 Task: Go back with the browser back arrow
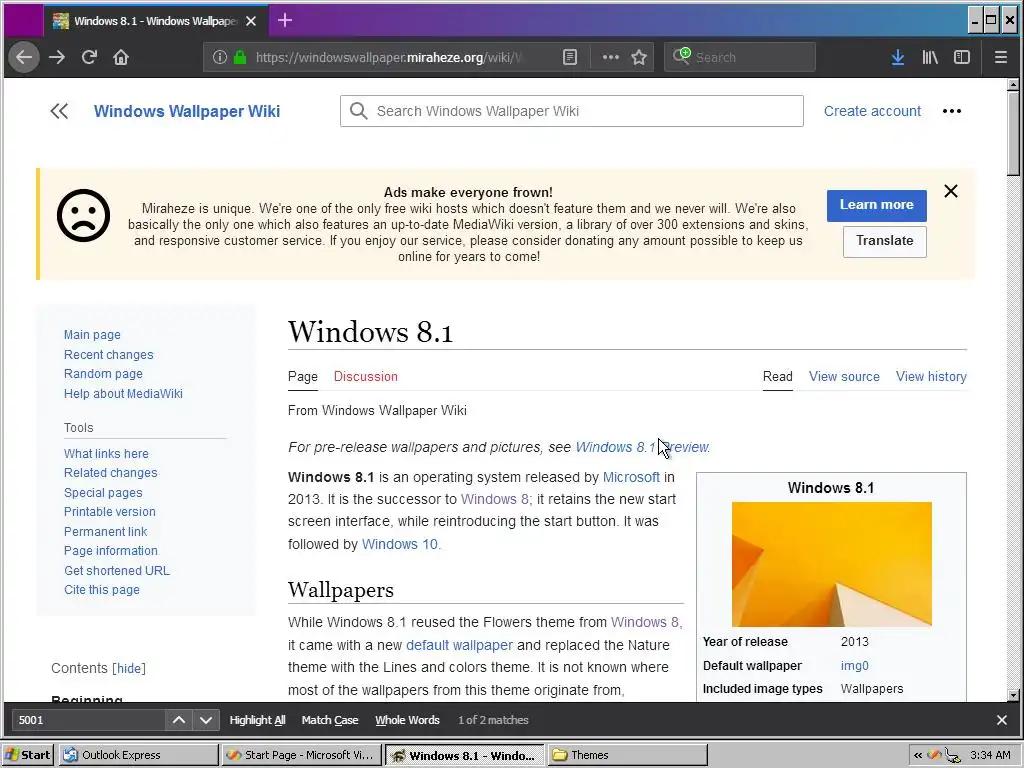tap(24, 57)
